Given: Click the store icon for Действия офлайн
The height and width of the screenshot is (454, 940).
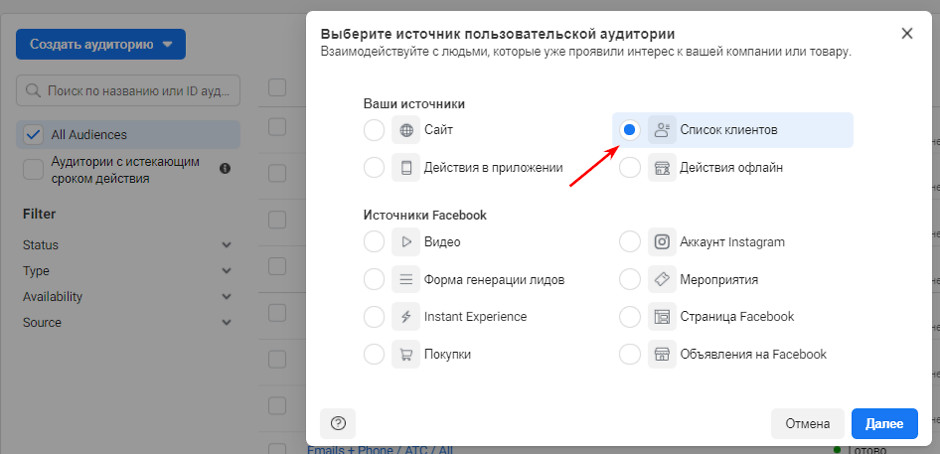Looking at the screenshot, I should point(662,168).
